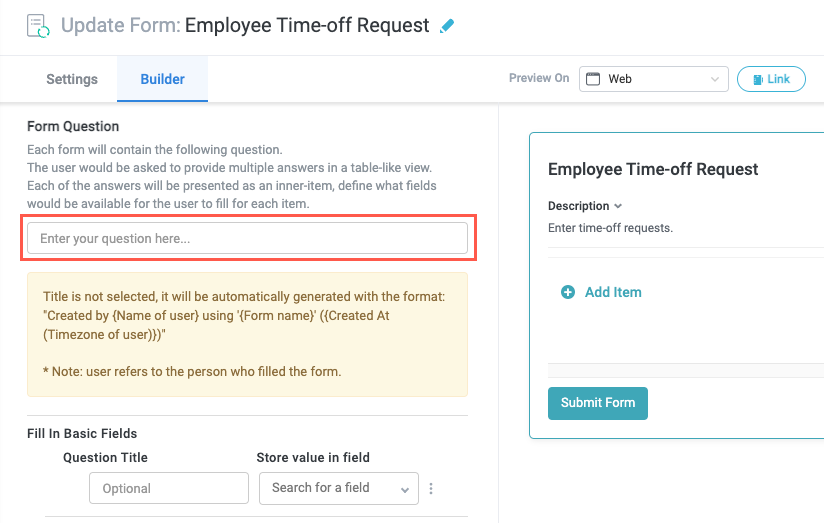This screenshot has width=824, height=523.
Task: Click the yellow auto-generated title notice
Action: point(247,334)
